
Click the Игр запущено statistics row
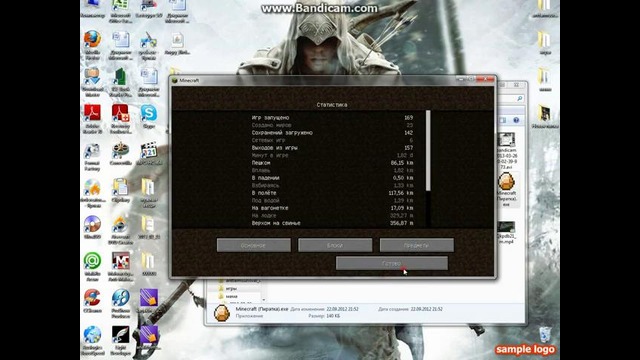point(332,118)
